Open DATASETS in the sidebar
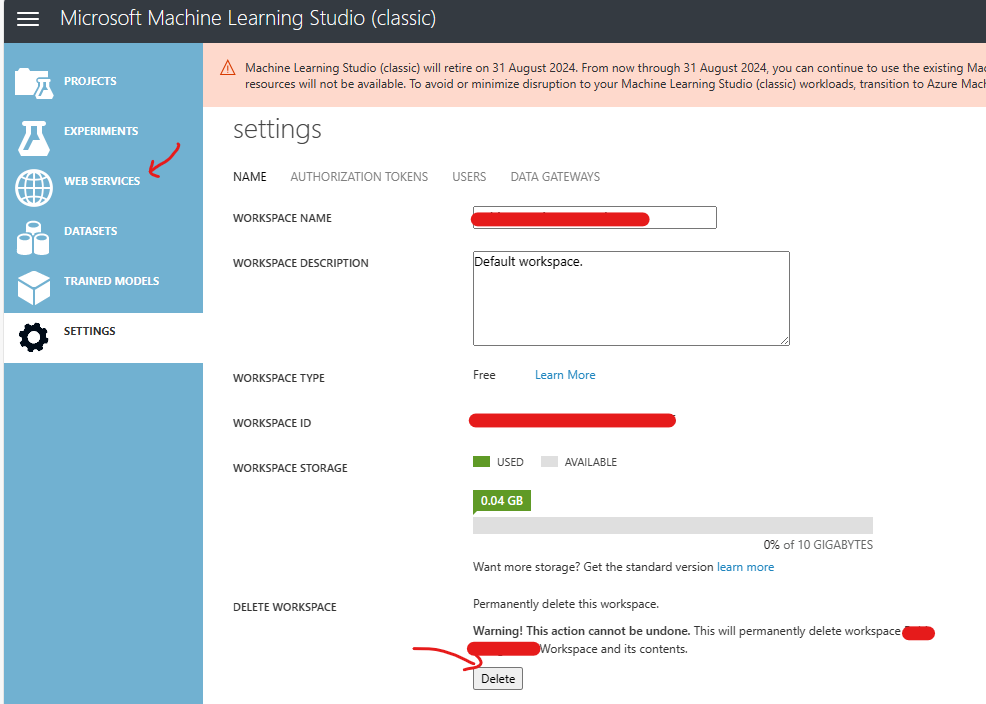Screen dimensions: 986x704 tap(91, 231)
